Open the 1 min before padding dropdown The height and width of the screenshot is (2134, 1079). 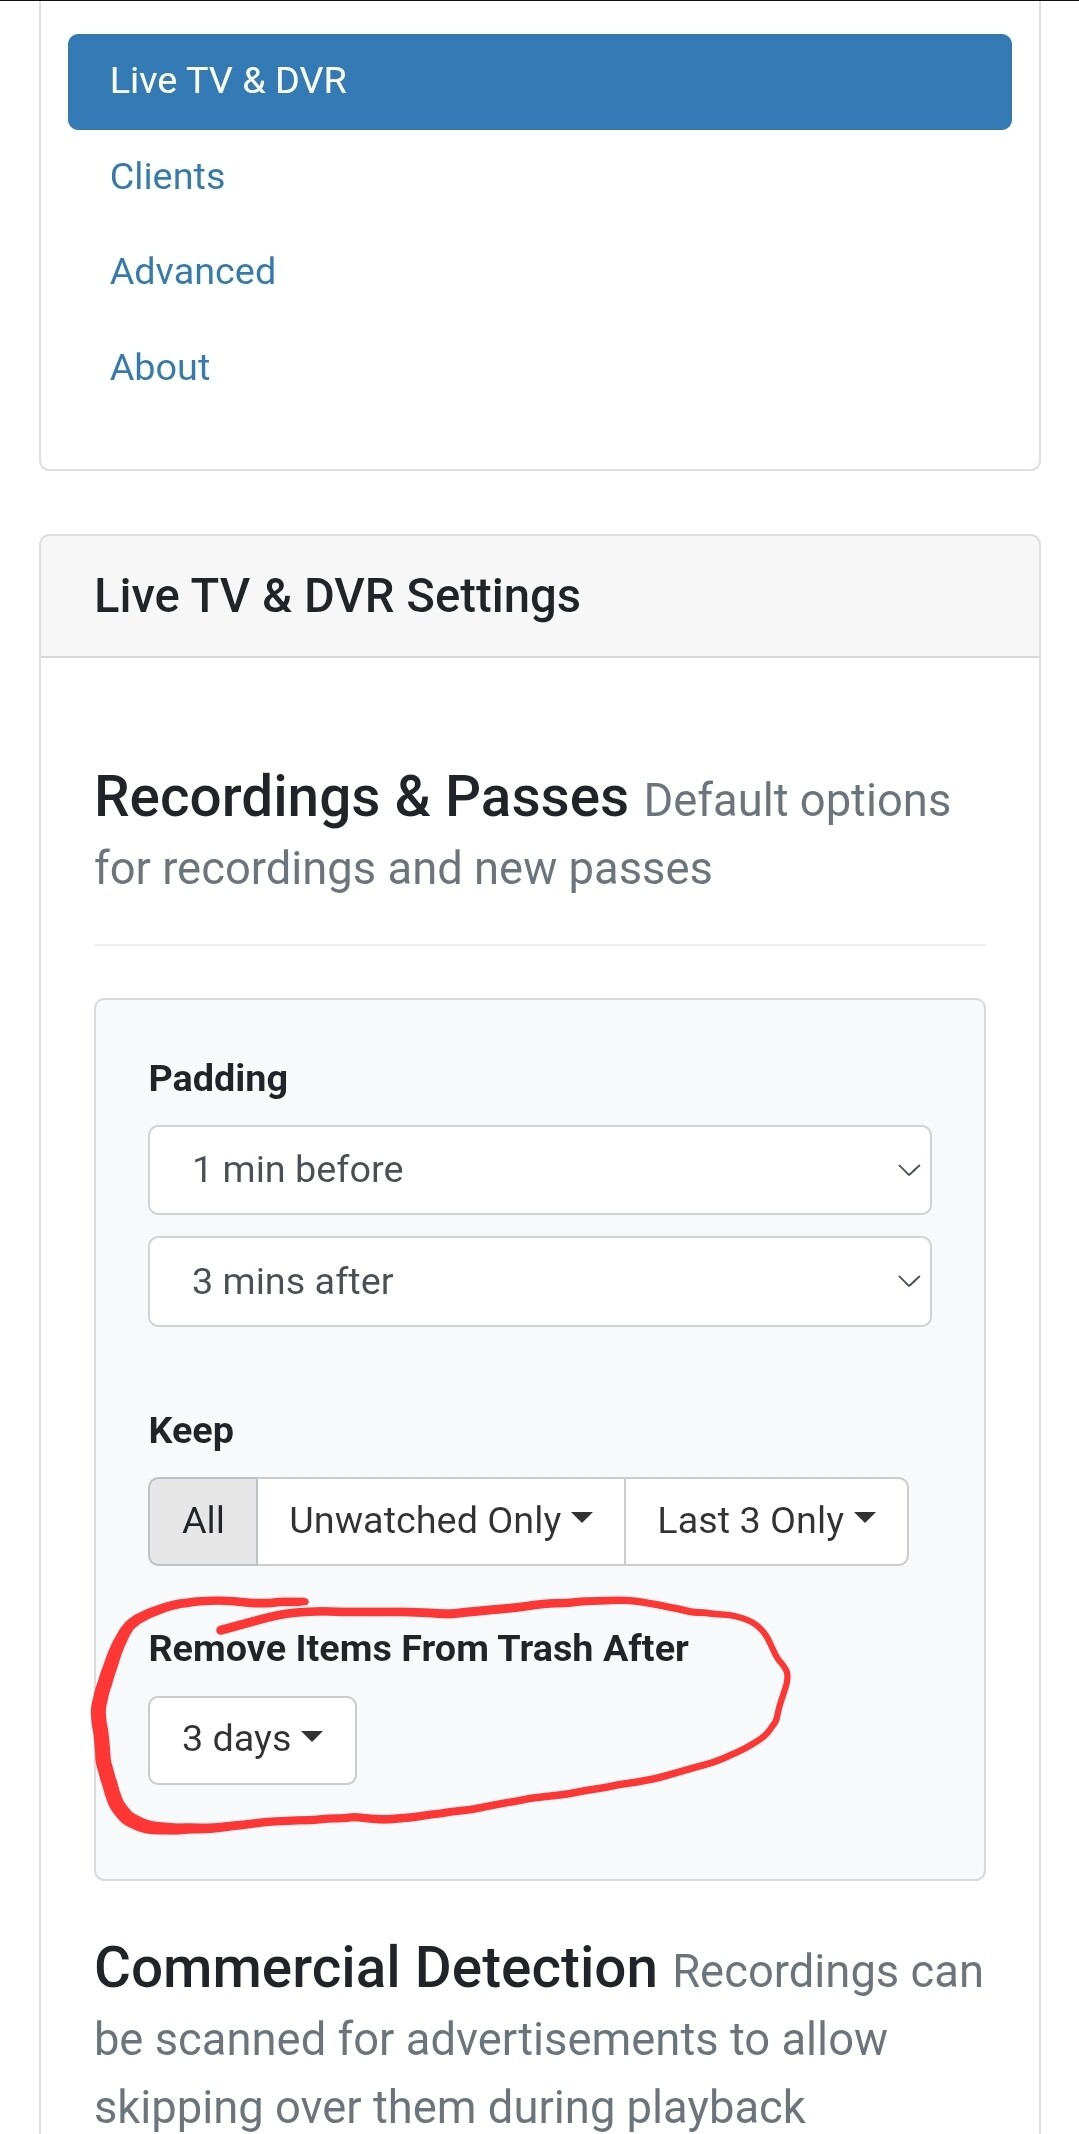pyautogui.click(x=539, y=1170)
